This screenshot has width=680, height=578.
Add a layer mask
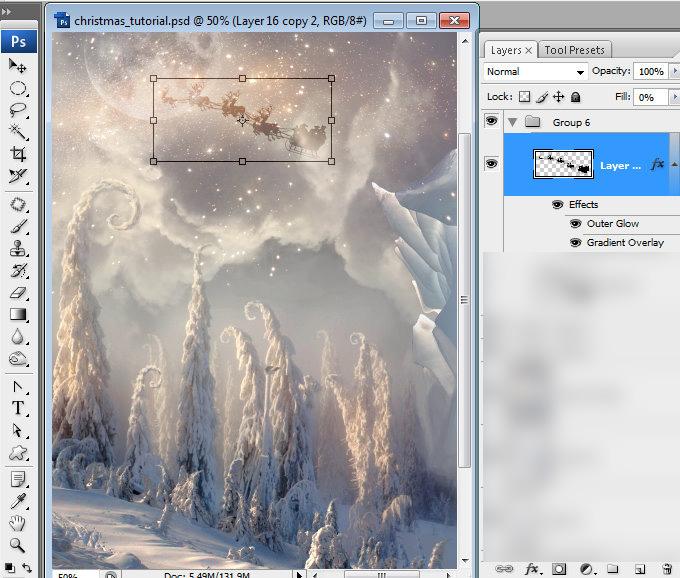(559, 569)
